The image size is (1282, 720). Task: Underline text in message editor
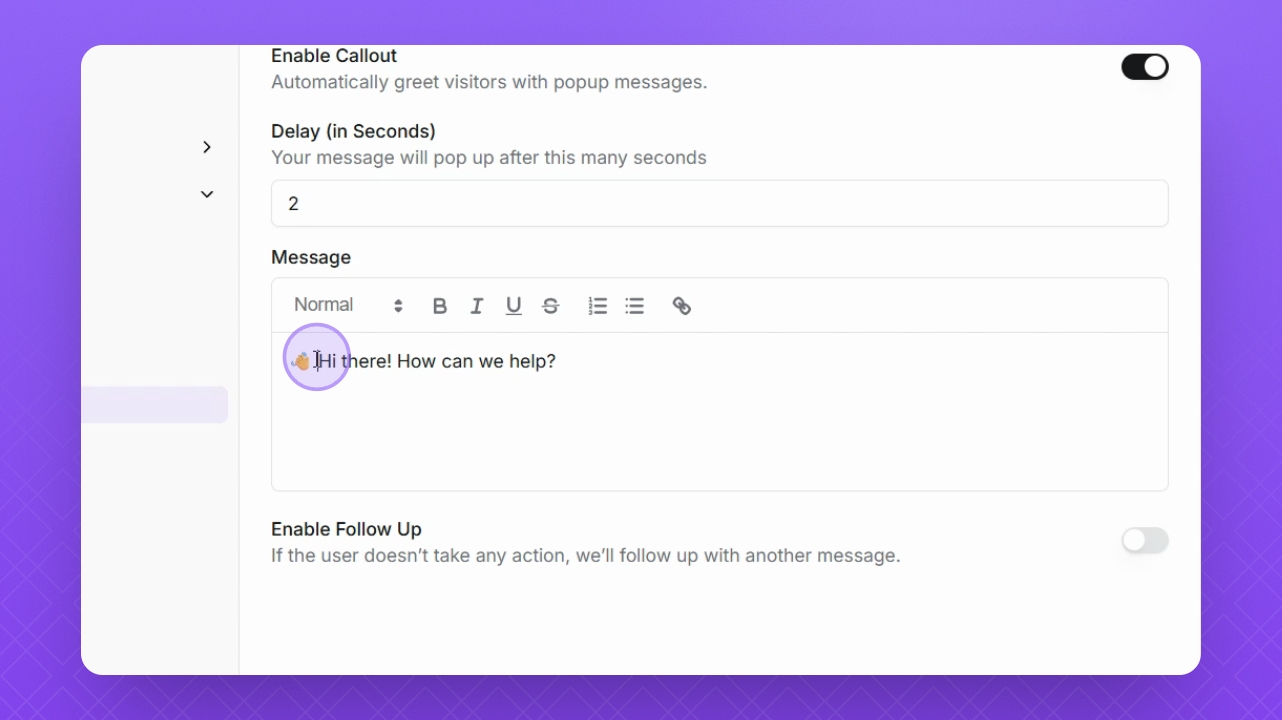514,306
